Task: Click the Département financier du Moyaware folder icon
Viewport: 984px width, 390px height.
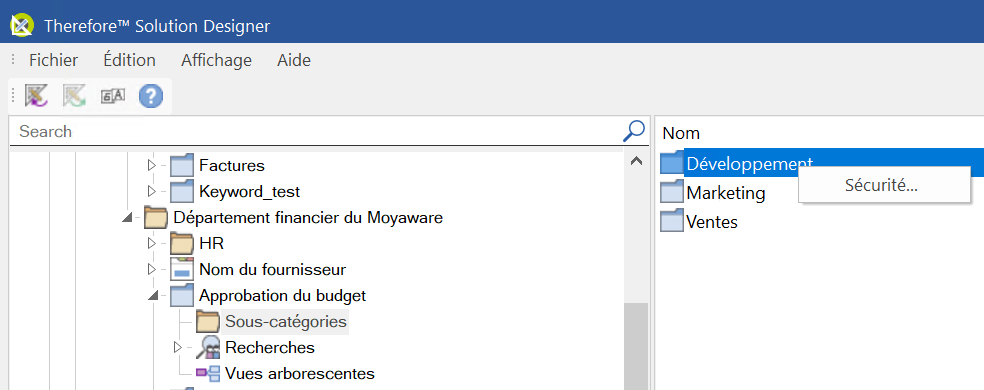Action: (x=156, y=218)
